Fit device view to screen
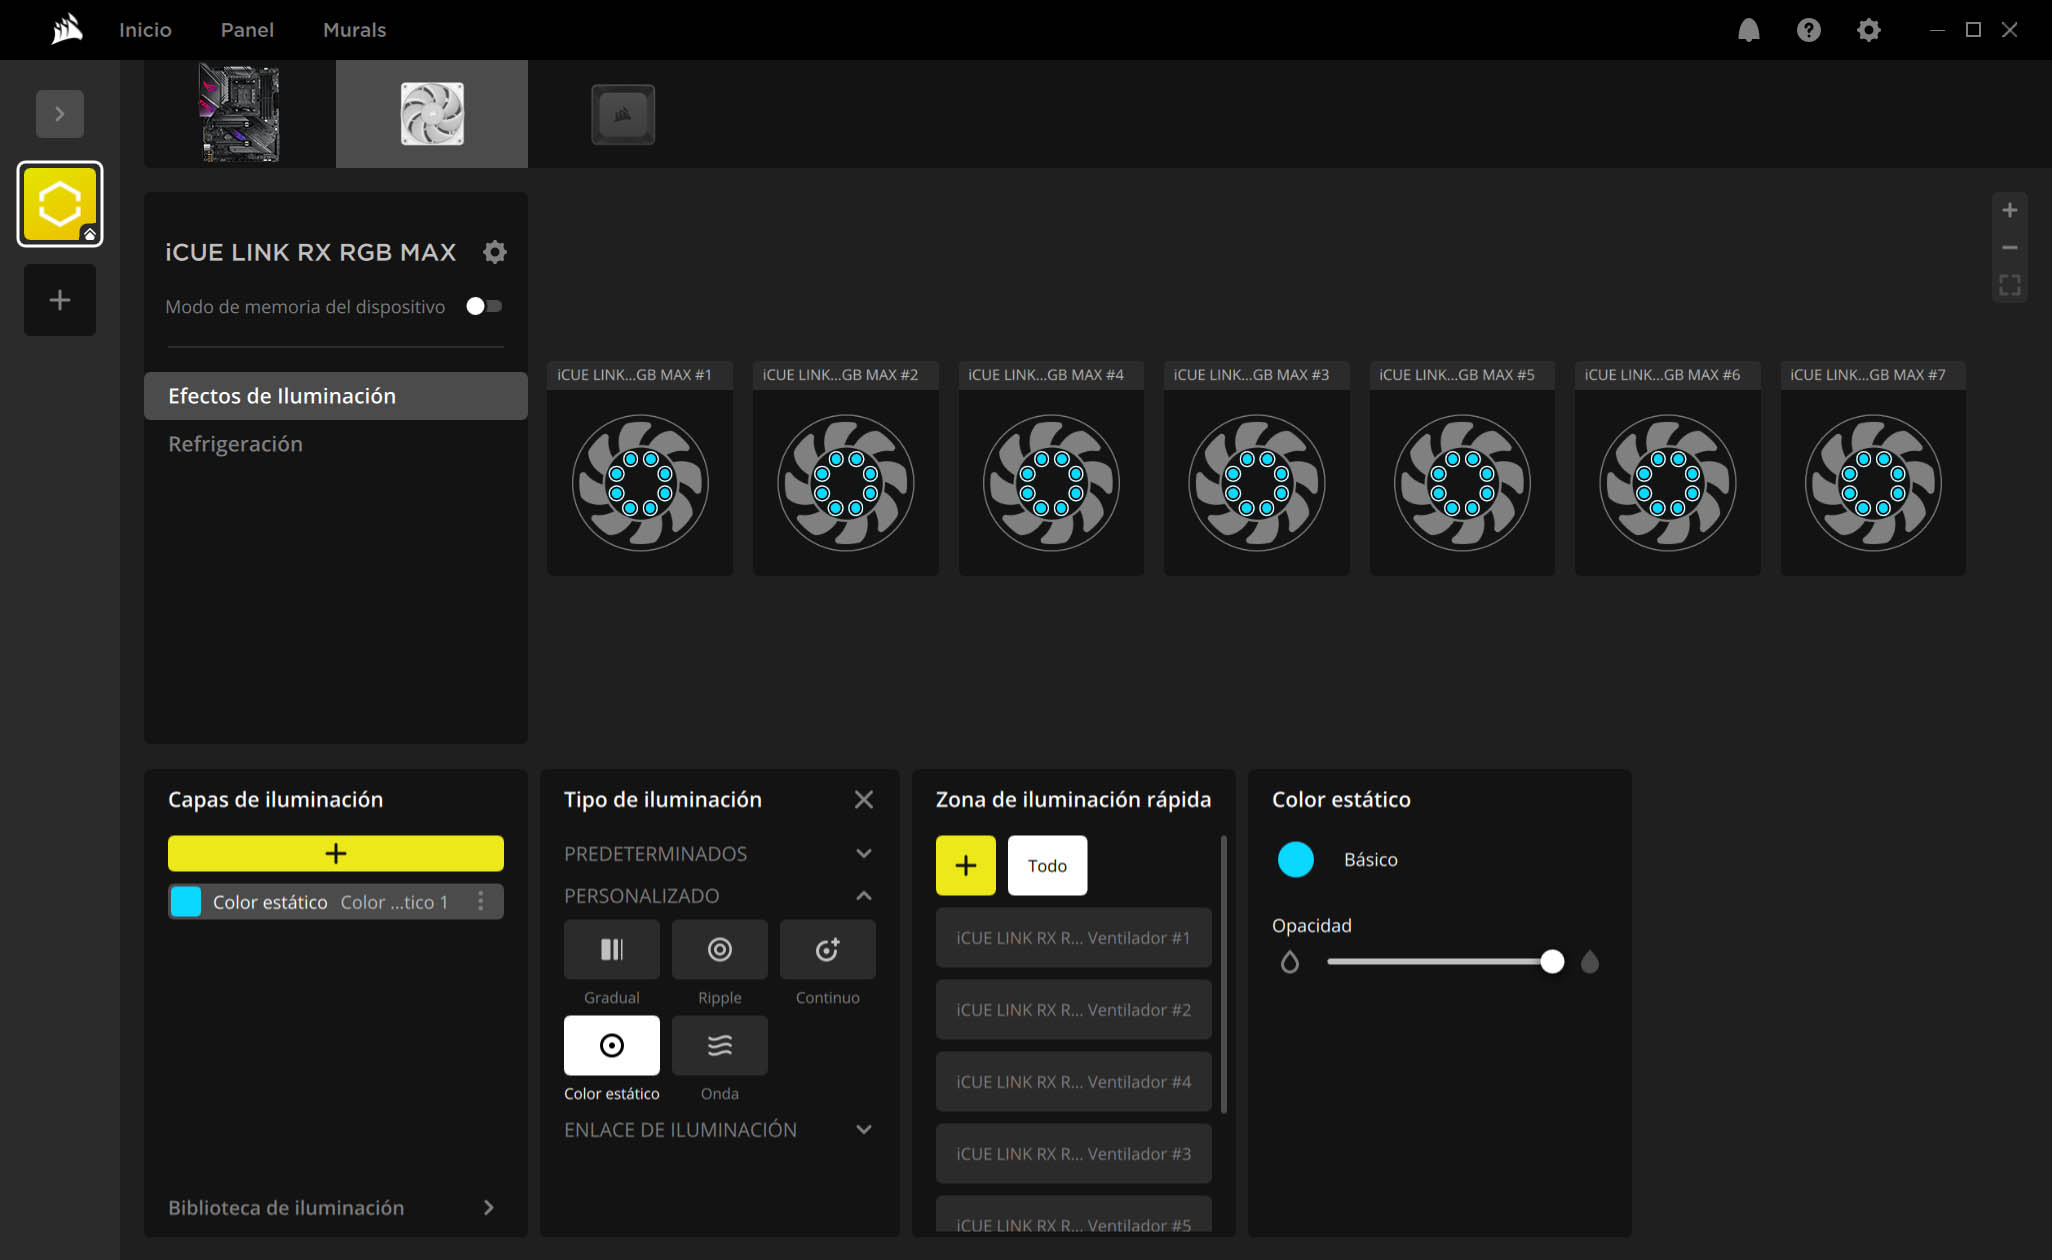The image size is (2052, 1260). tap(2009, 285)
